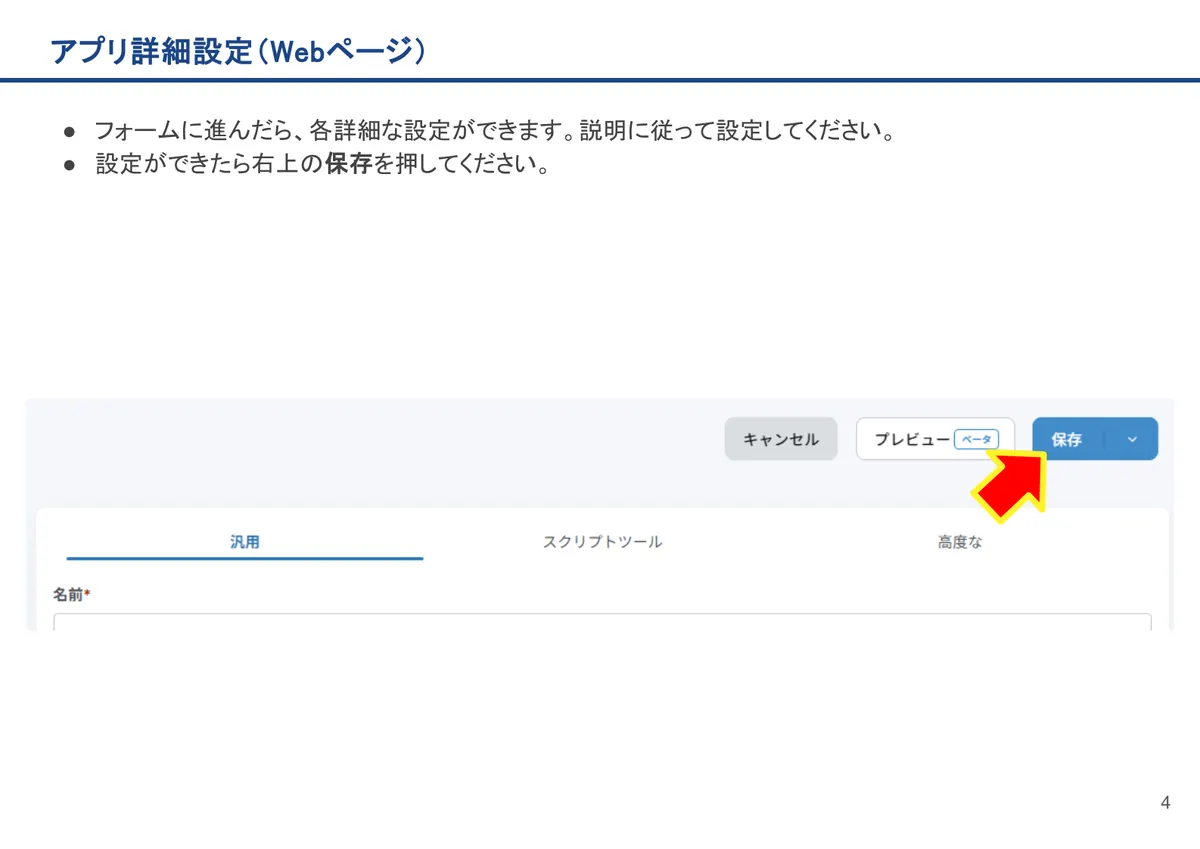1200x849 pixels.
Task: Expand the dropdown arrow beside 保存
Action: click(1132, 439)
